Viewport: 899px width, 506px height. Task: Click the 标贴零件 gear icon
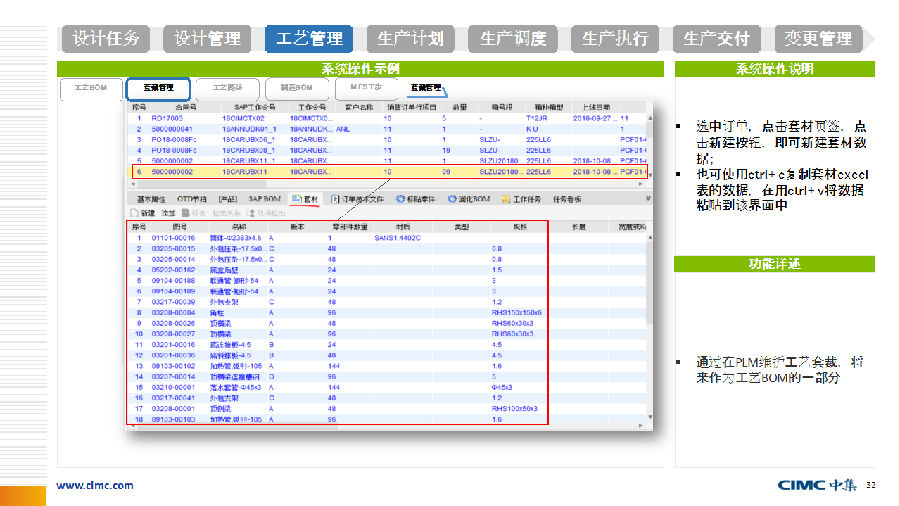click(400, 199)
